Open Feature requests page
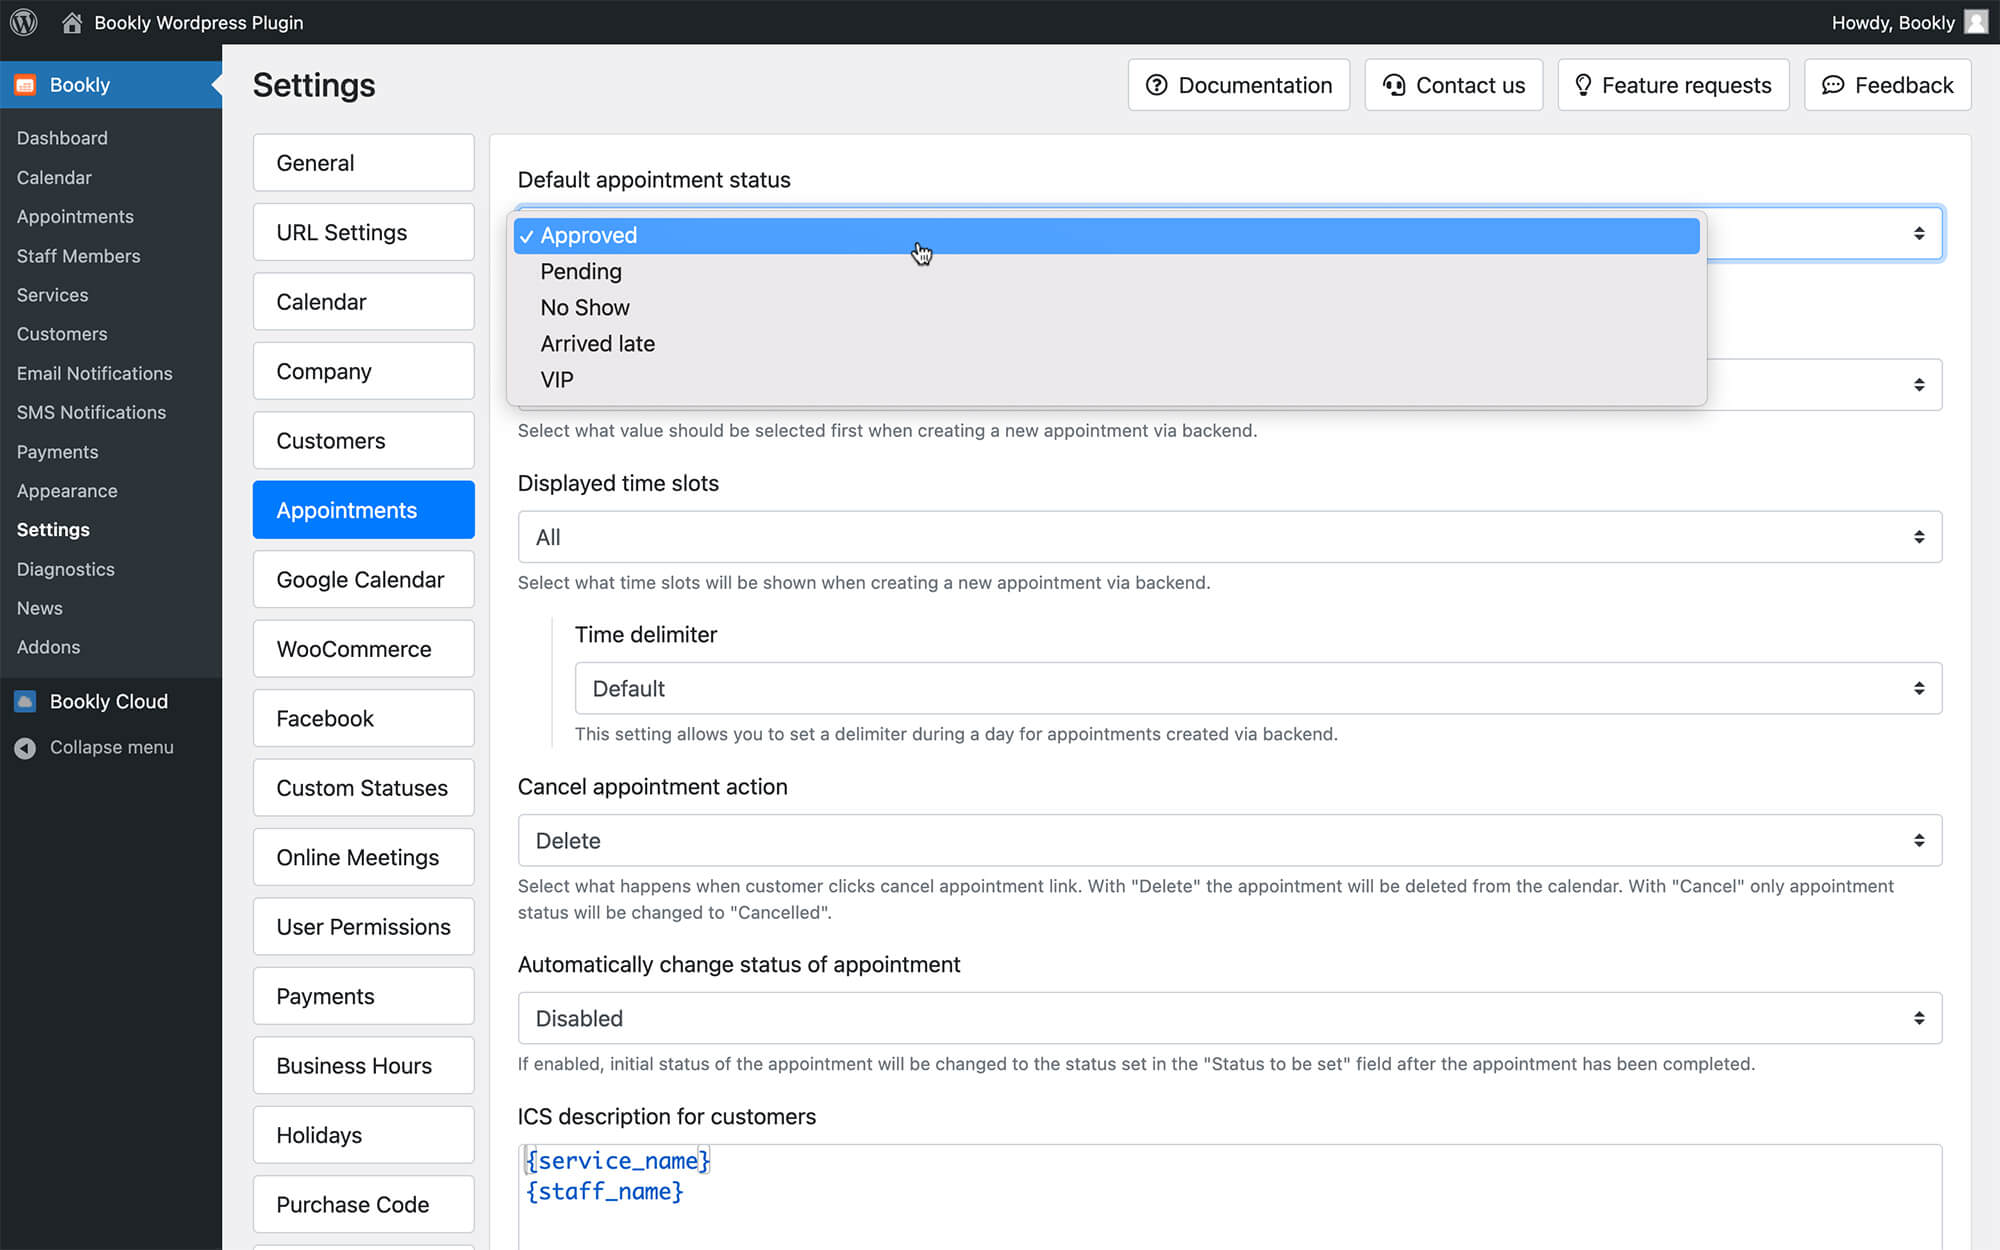Viewport: 2000px width, 1250px height. click(x=1673, y=85)
